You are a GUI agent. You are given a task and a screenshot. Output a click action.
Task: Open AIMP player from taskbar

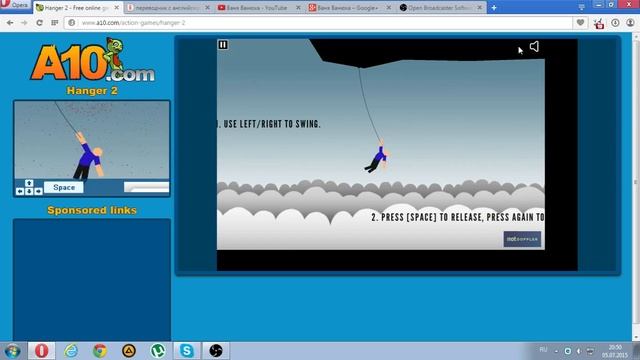(x=129, y=351)
